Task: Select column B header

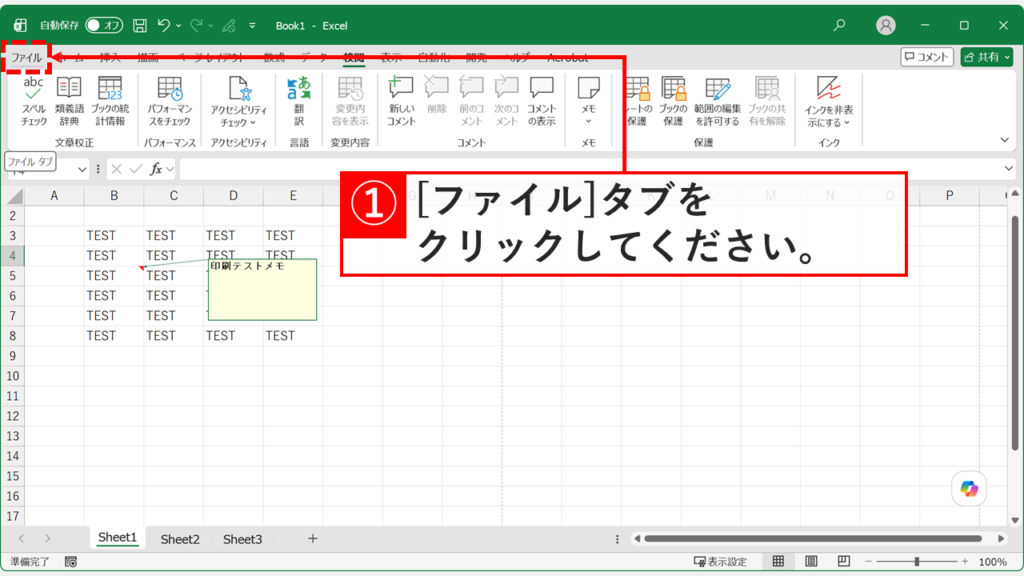Action: point(114,195)
